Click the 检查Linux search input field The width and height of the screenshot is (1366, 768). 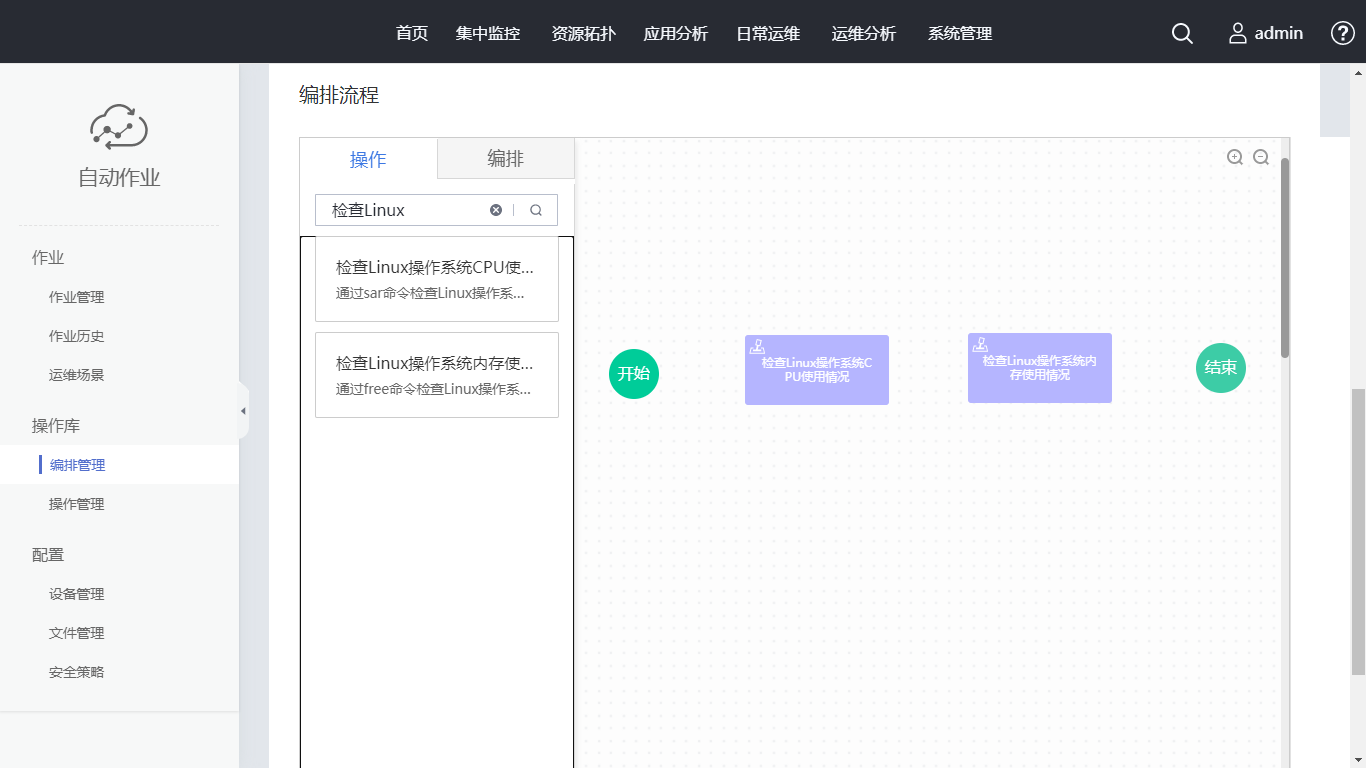pos(405,210)
